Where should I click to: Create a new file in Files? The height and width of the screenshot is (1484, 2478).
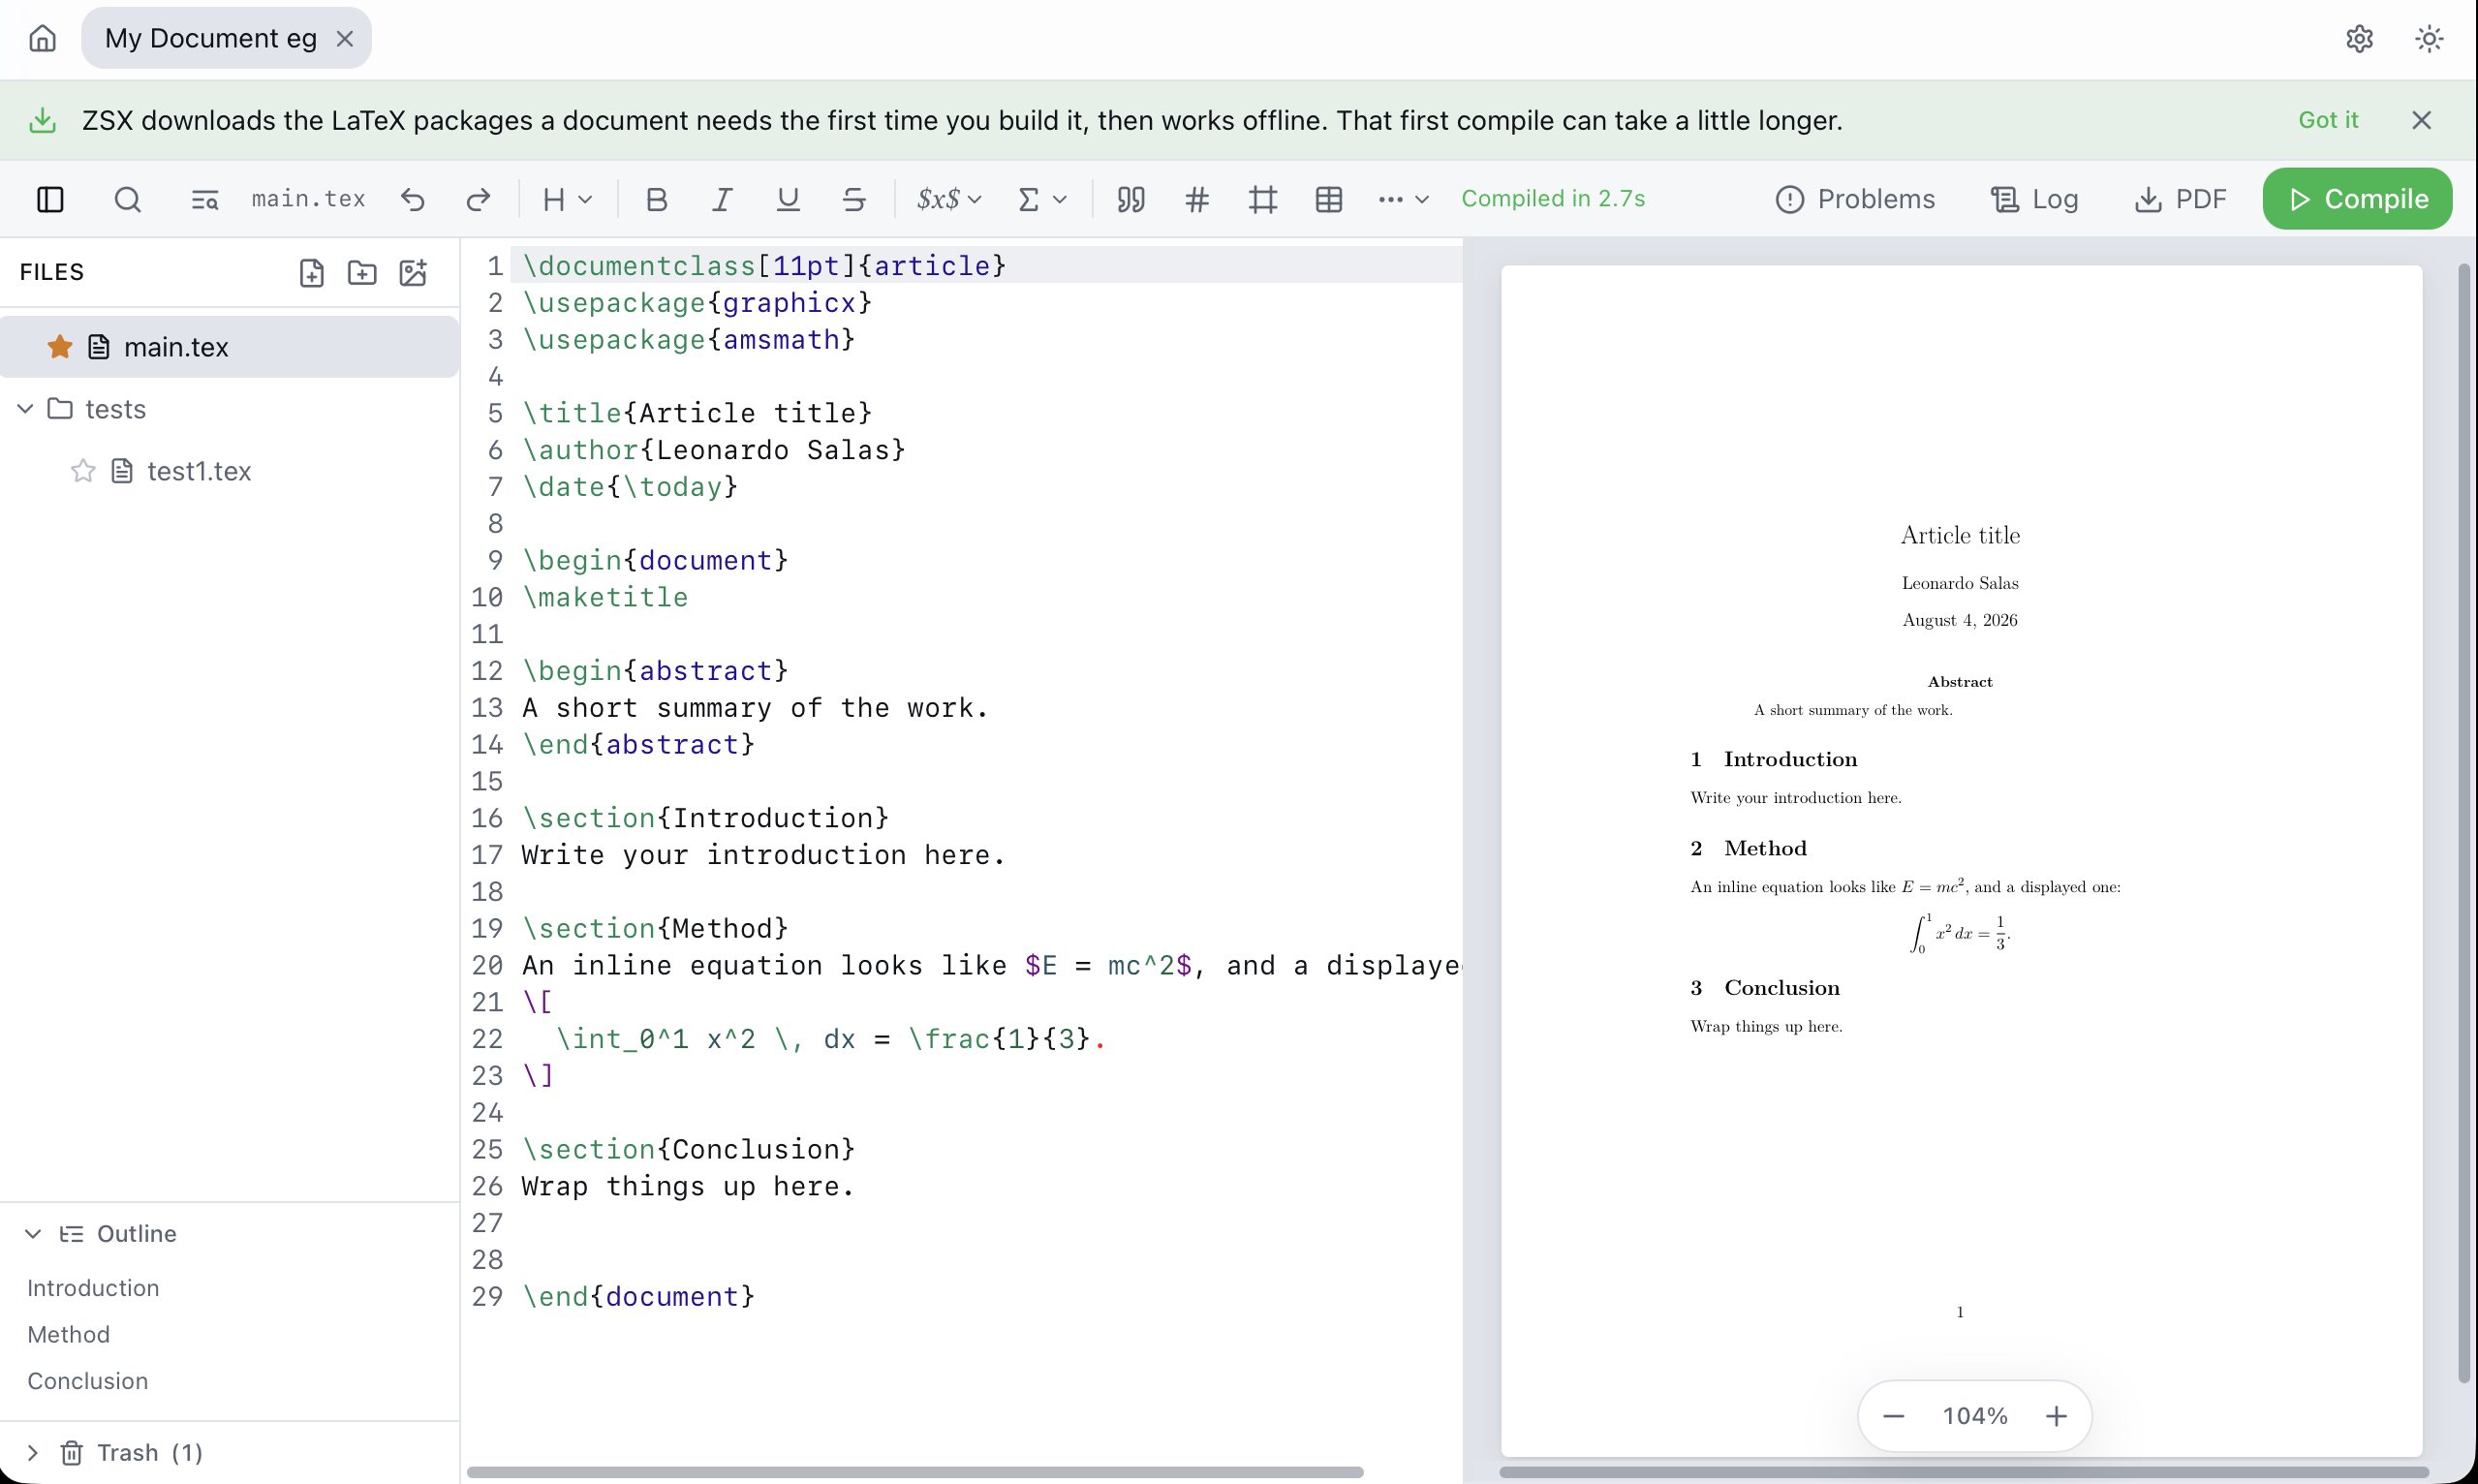click(312, 273)
